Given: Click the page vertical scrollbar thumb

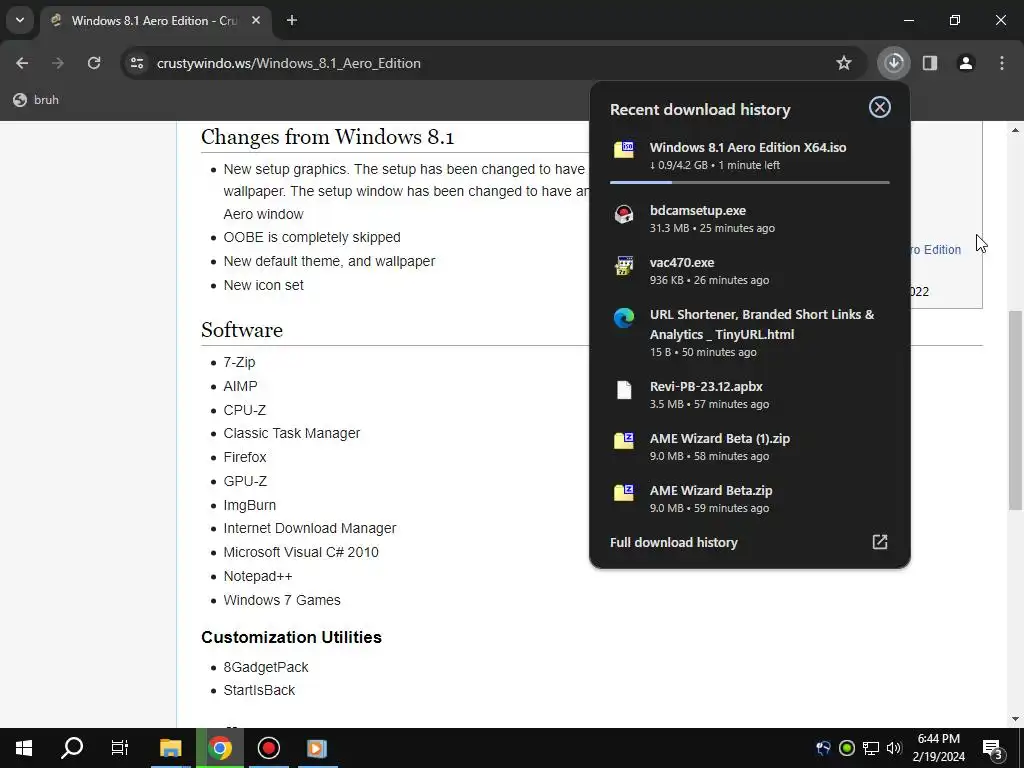Looking at the screenshot, I should 1015,410.
